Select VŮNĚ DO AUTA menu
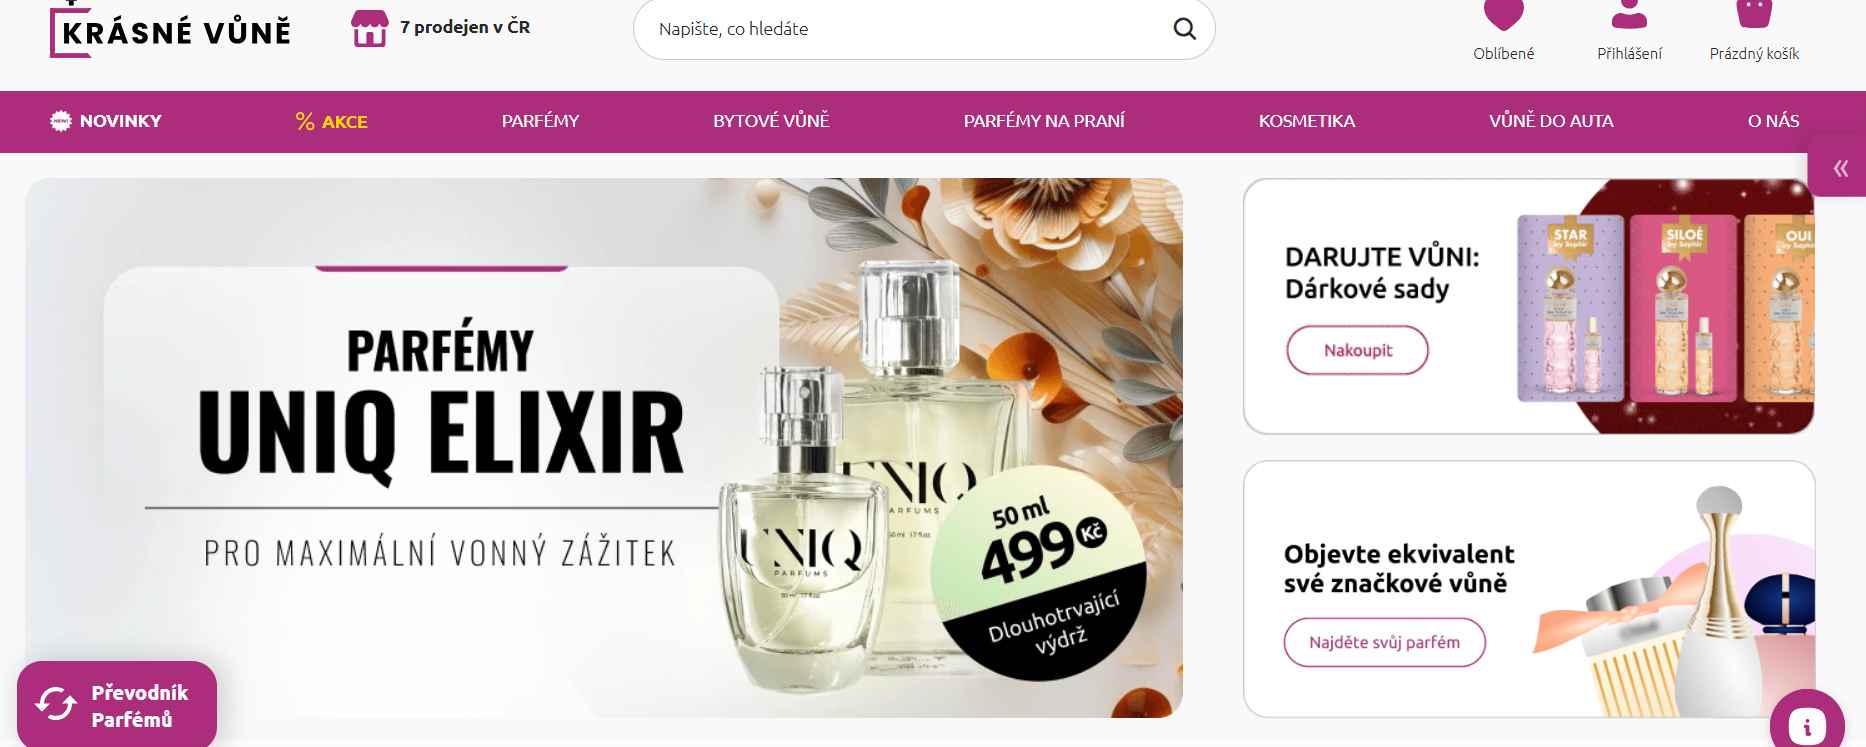This screenshot has height=747, width=1866. point(1551,121)
